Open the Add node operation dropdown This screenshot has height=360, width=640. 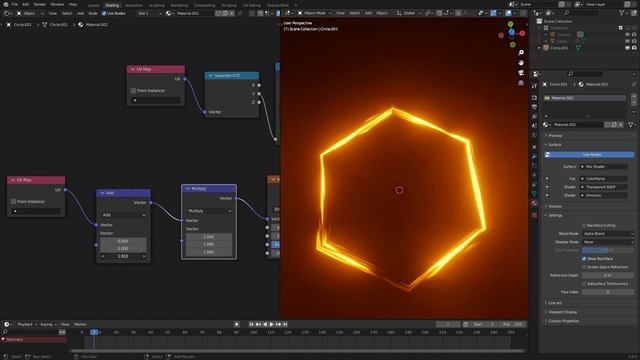pyautogui.click(x=124, y=215)
